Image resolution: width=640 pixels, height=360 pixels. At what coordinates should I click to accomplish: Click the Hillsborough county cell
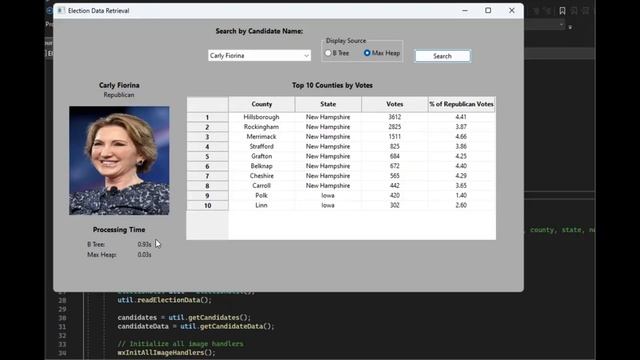[262, 117]
